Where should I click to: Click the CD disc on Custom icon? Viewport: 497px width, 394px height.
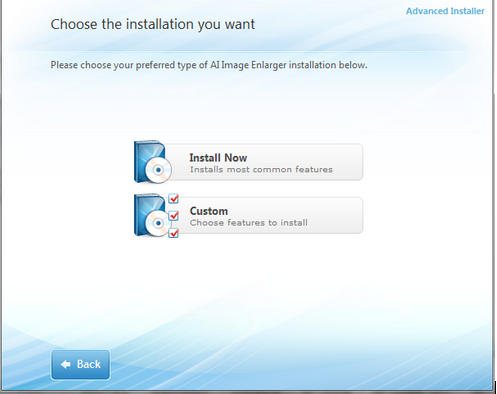point(158,223)
